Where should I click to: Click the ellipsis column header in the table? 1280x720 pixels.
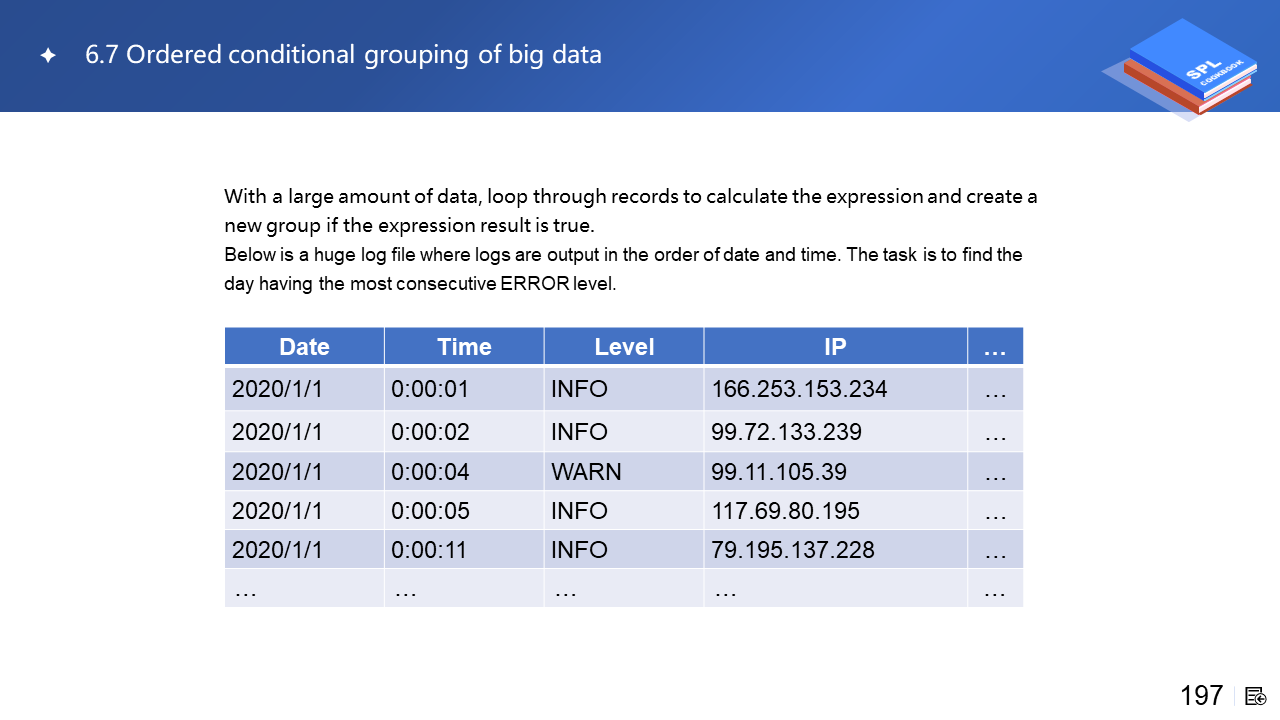point(995,347)
